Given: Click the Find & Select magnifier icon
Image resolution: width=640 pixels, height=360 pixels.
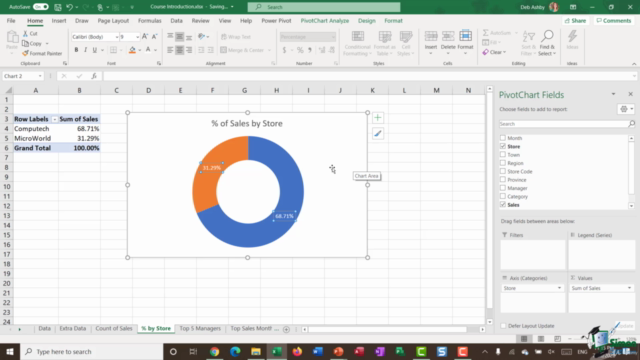Looking at the screenshot, I should click(x=547, y=37).
